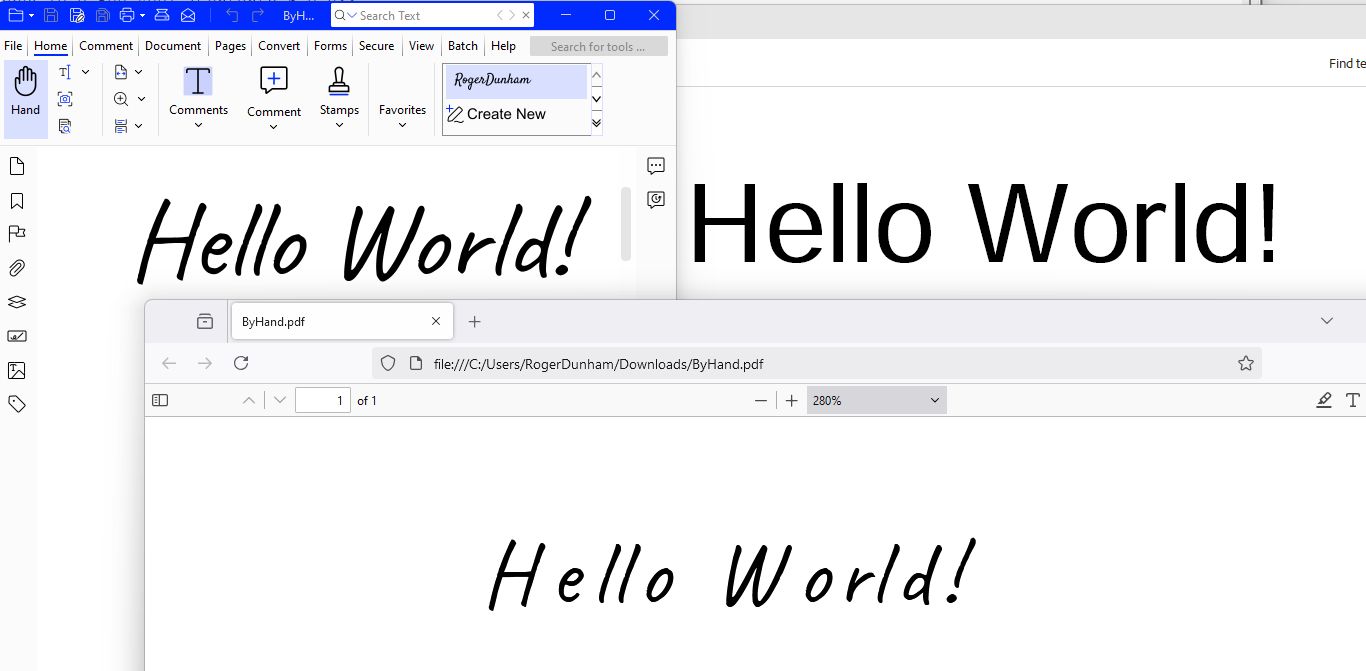Click the zoom in magnifier icon
Viewport: 1366px width, 671px height.
click(x=121, y=99)
